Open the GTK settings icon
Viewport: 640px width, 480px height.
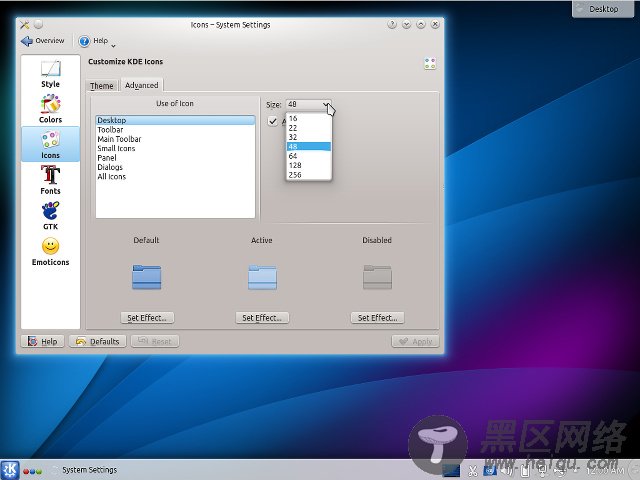point(50,216)
